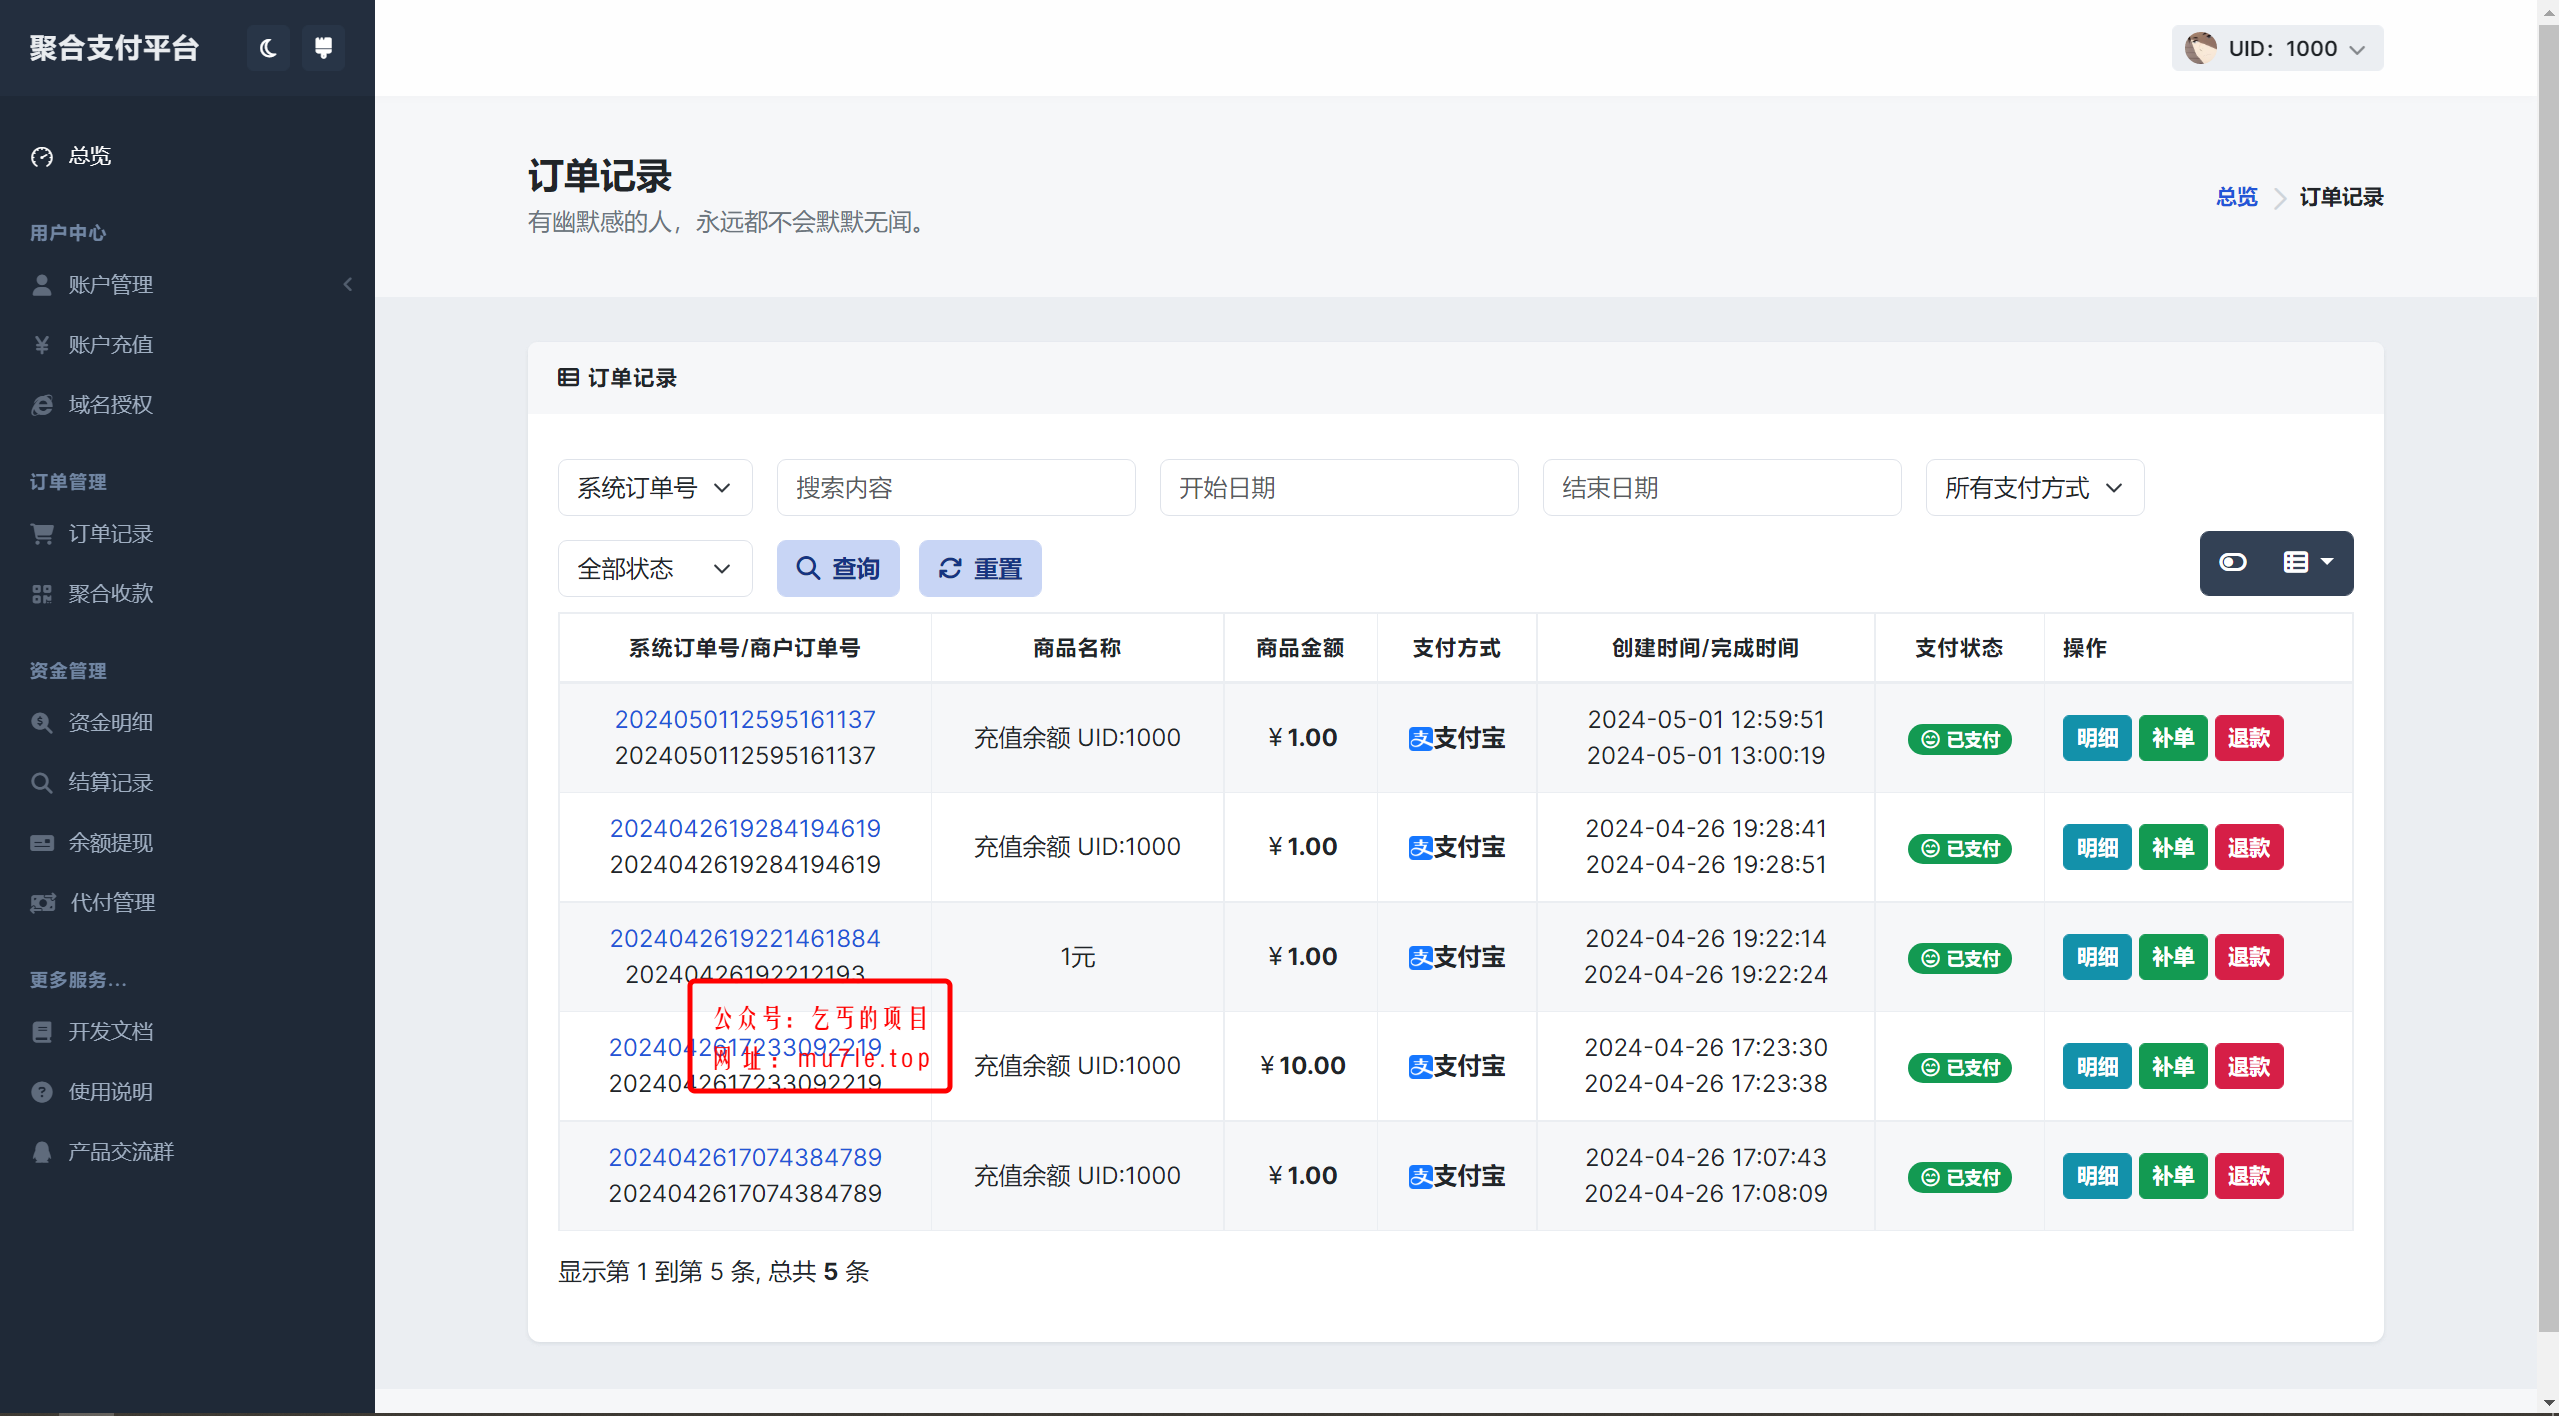The image size is (2559, 1416).
Task: Click 明细 for order 2024042617074384789
Action: tap(2097, 1176)
